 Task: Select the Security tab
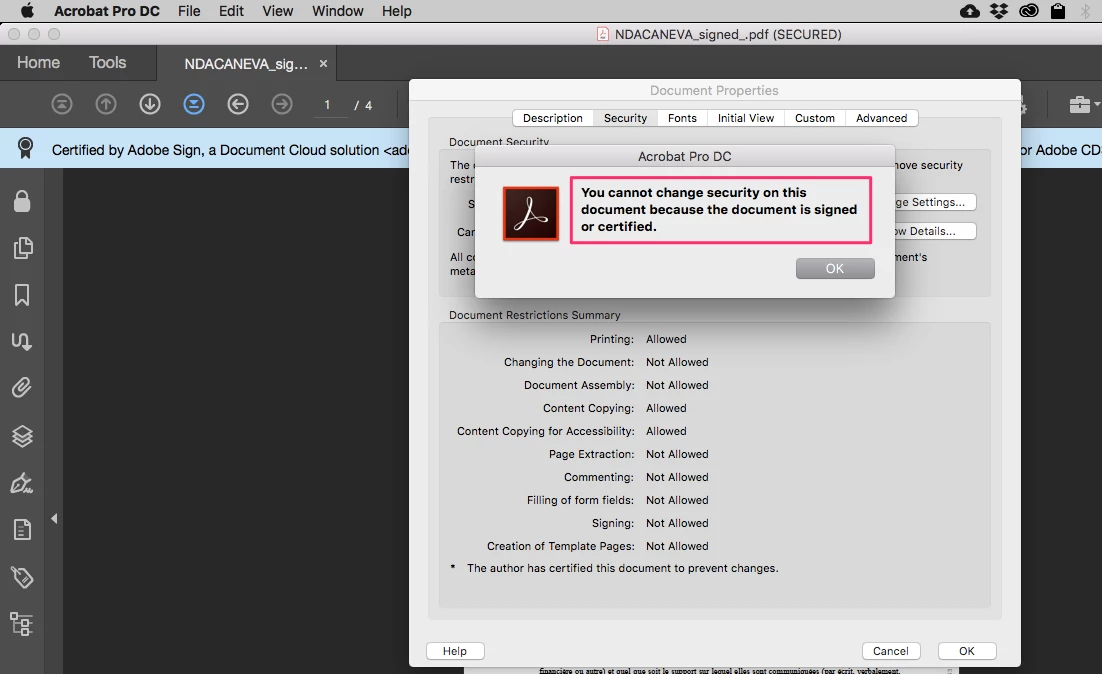point(625,118)
